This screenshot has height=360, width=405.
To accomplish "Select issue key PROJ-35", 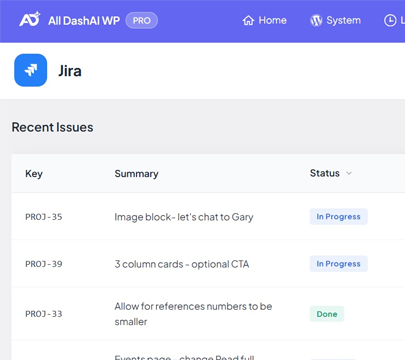I will click(44, 217).
